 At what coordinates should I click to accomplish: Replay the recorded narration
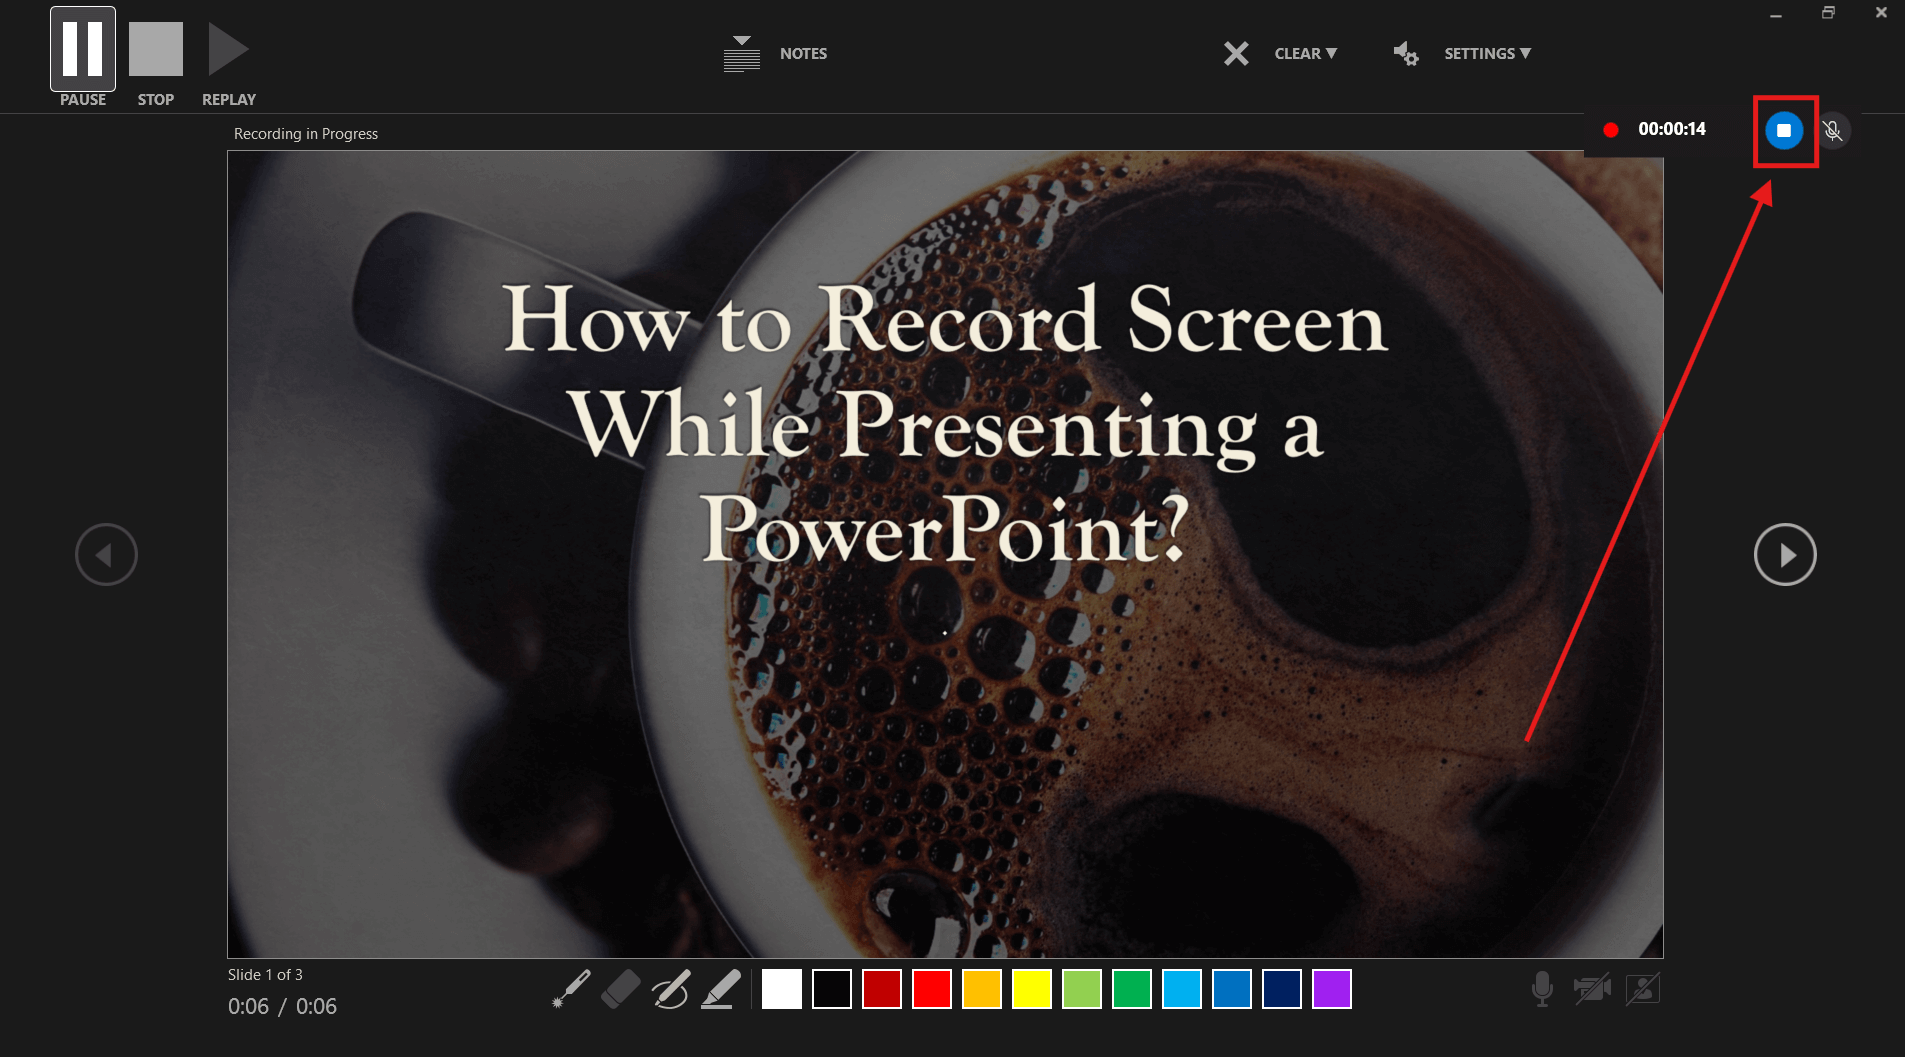[x=227, y=47]
